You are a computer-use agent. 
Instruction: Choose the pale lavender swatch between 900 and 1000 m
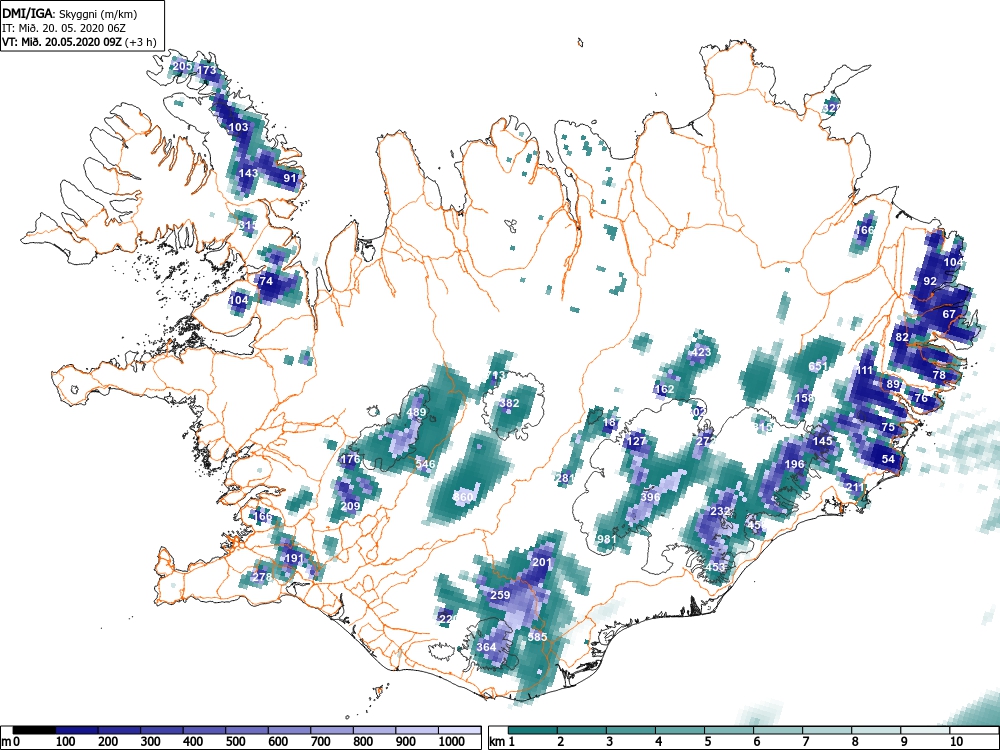pyautogui.click(x=416, y=730)
